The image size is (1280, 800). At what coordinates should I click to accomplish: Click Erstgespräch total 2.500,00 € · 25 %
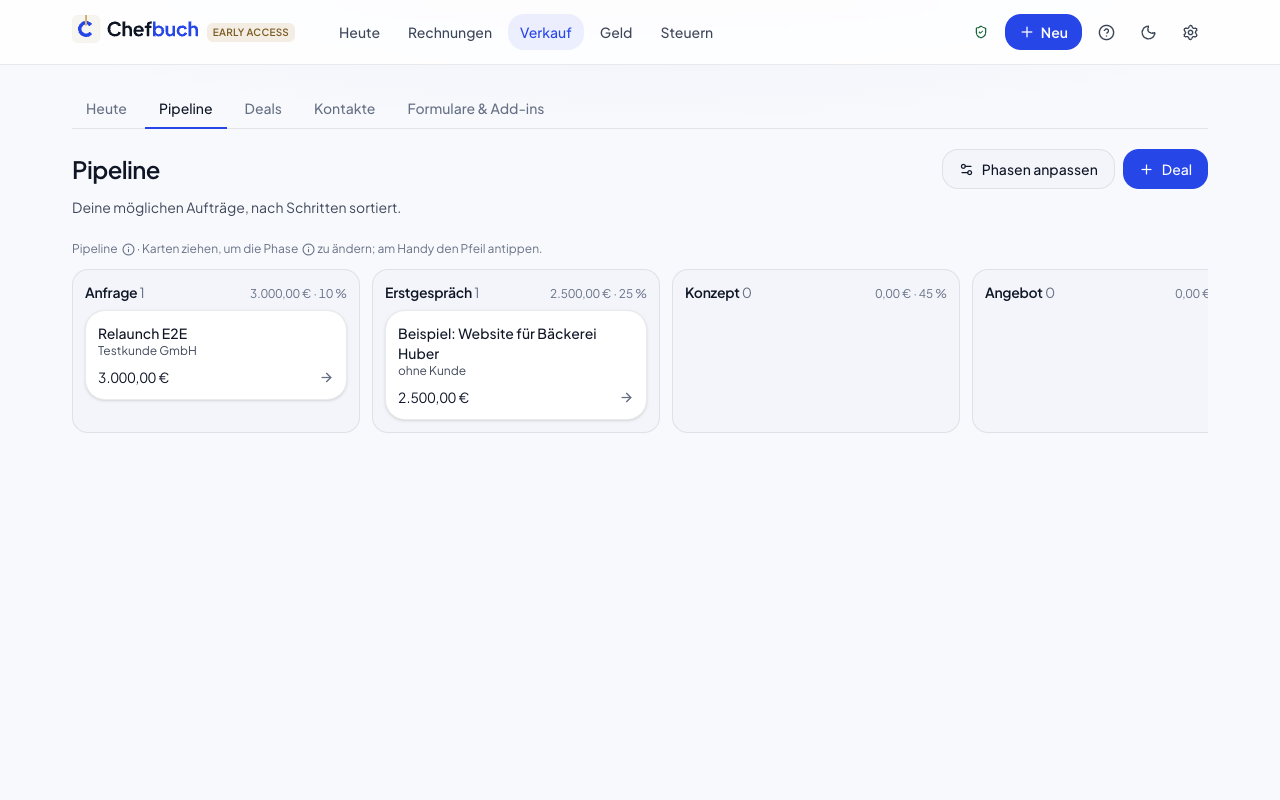pyautogui.click(x=598, y=293)
